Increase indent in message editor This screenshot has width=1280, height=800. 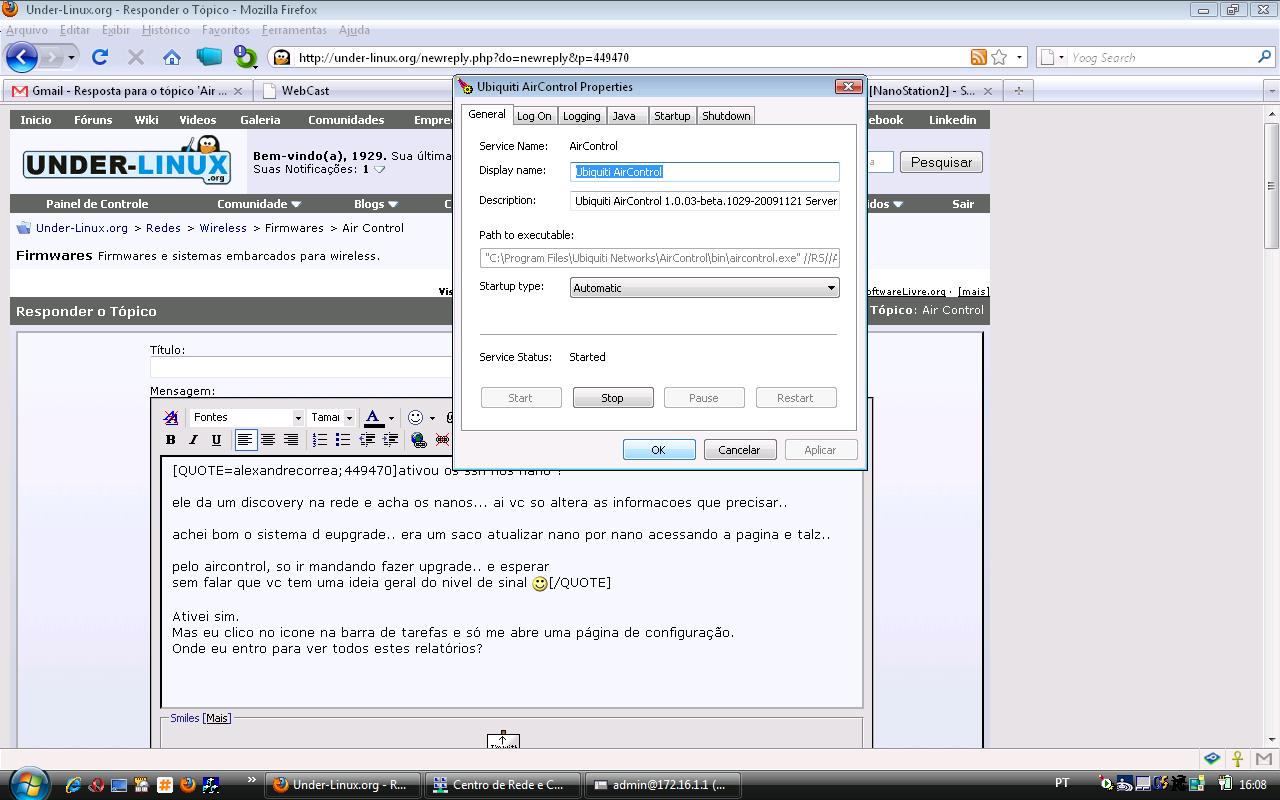pyautogui.click(x=390, y=439)
